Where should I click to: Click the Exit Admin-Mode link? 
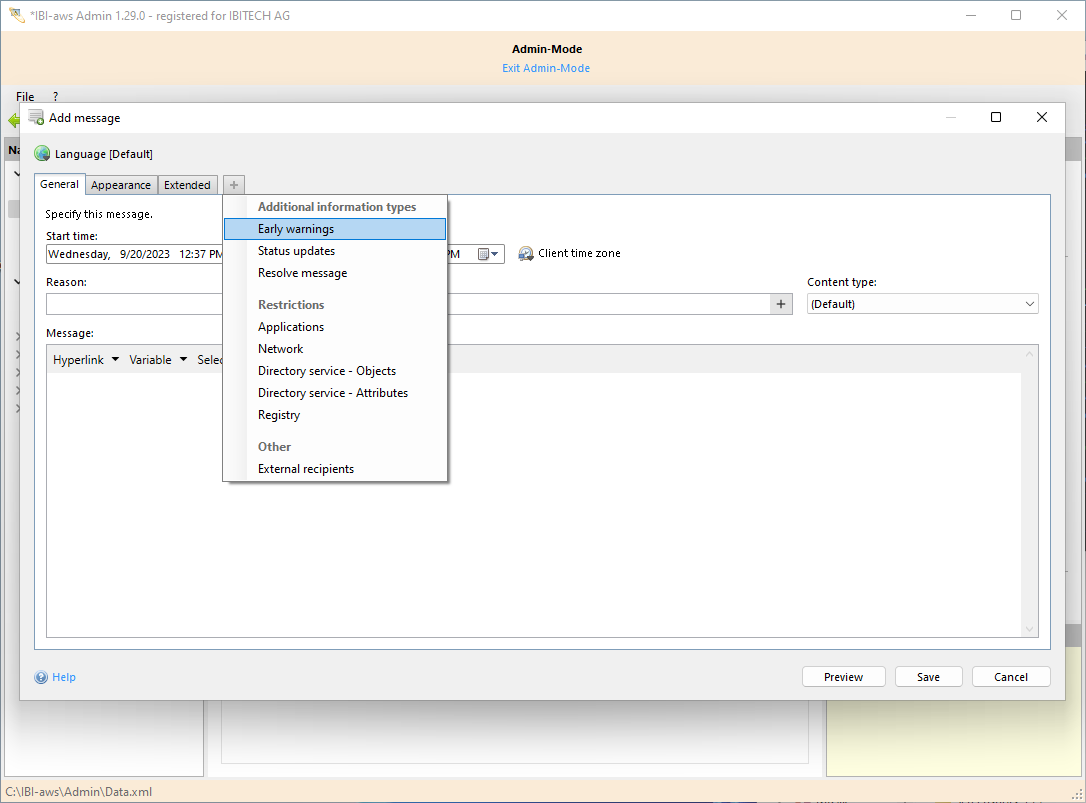[x=546, y=68]
